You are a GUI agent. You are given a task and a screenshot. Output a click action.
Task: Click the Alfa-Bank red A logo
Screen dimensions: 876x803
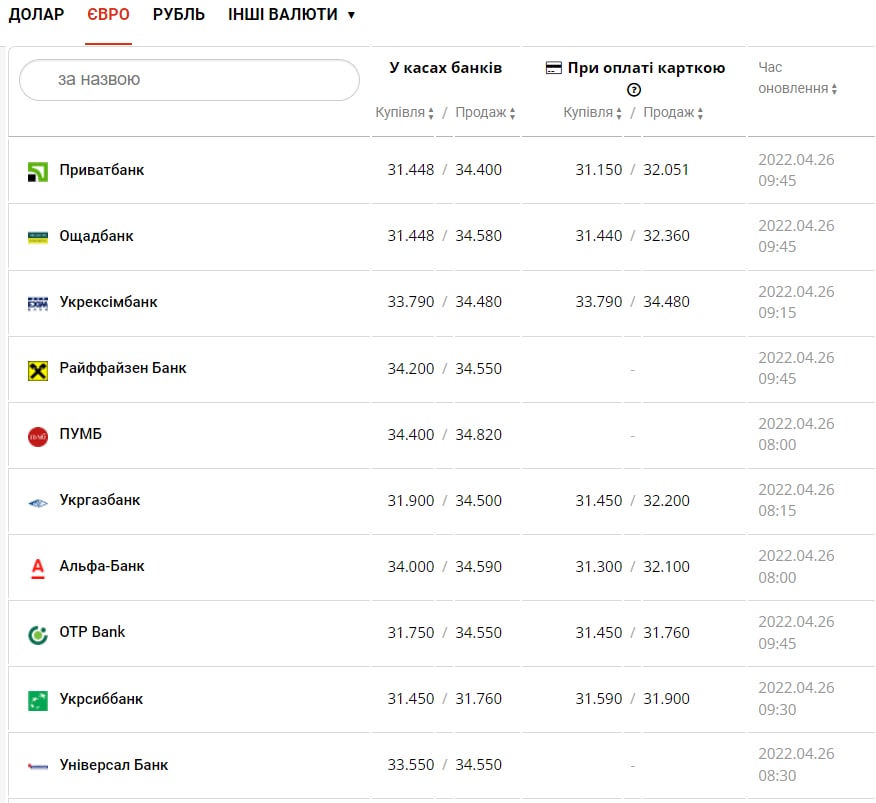(38, 568)
